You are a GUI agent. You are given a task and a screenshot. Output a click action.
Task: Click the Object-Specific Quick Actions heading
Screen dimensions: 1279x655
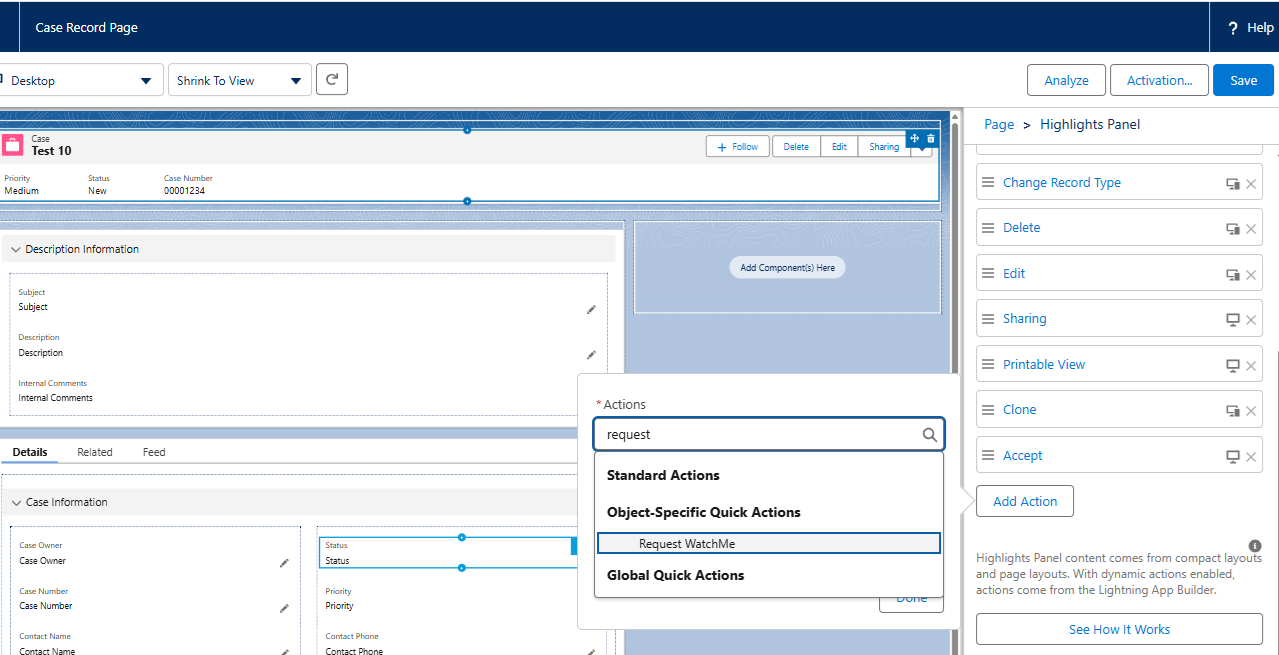pyautogui.click(x=704, y=512)
